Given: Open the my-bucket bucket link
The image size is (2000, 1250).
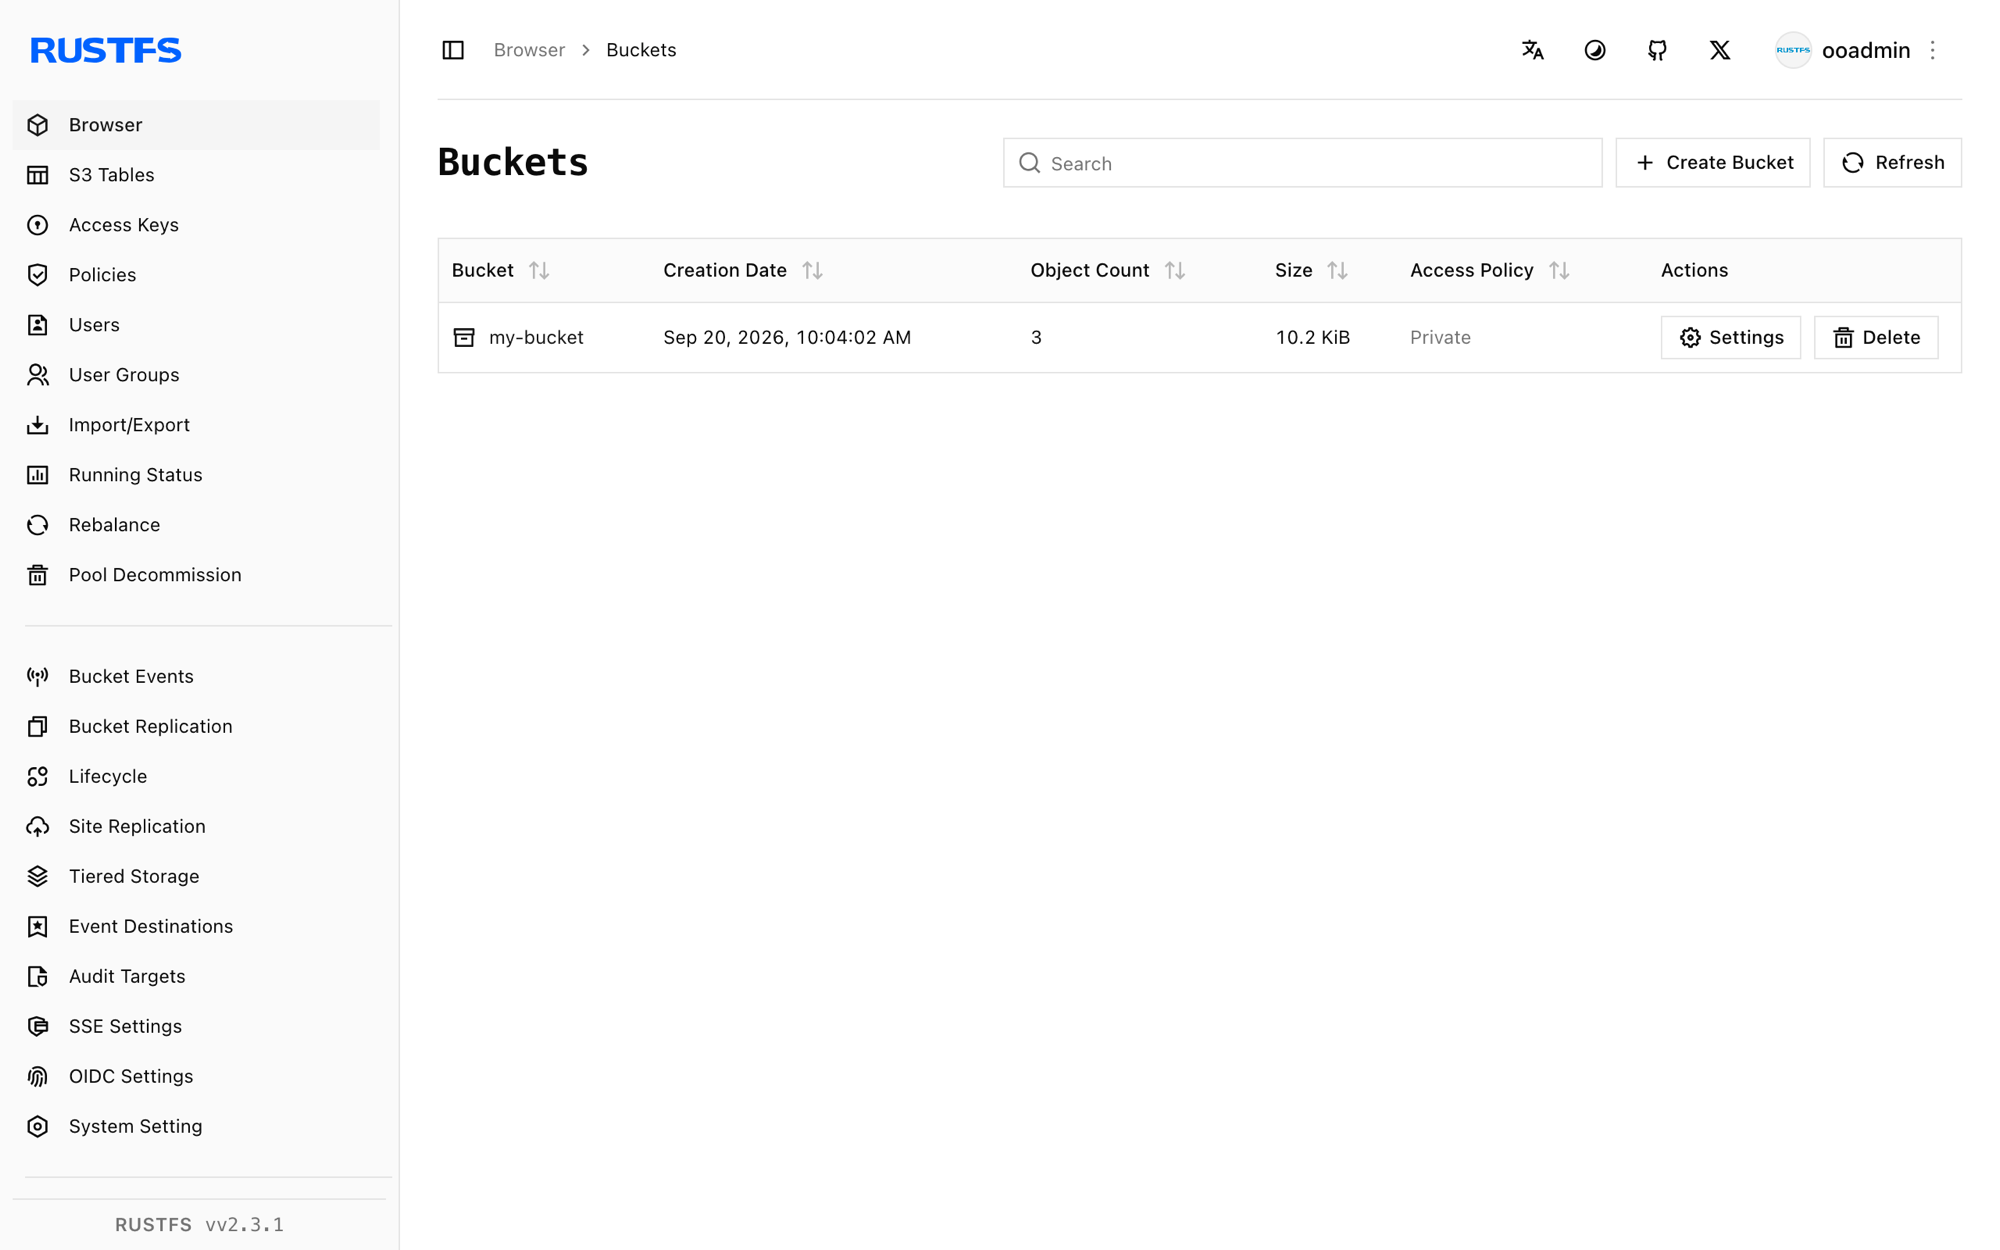Looking at the screenshot, I should coord(536,337).
